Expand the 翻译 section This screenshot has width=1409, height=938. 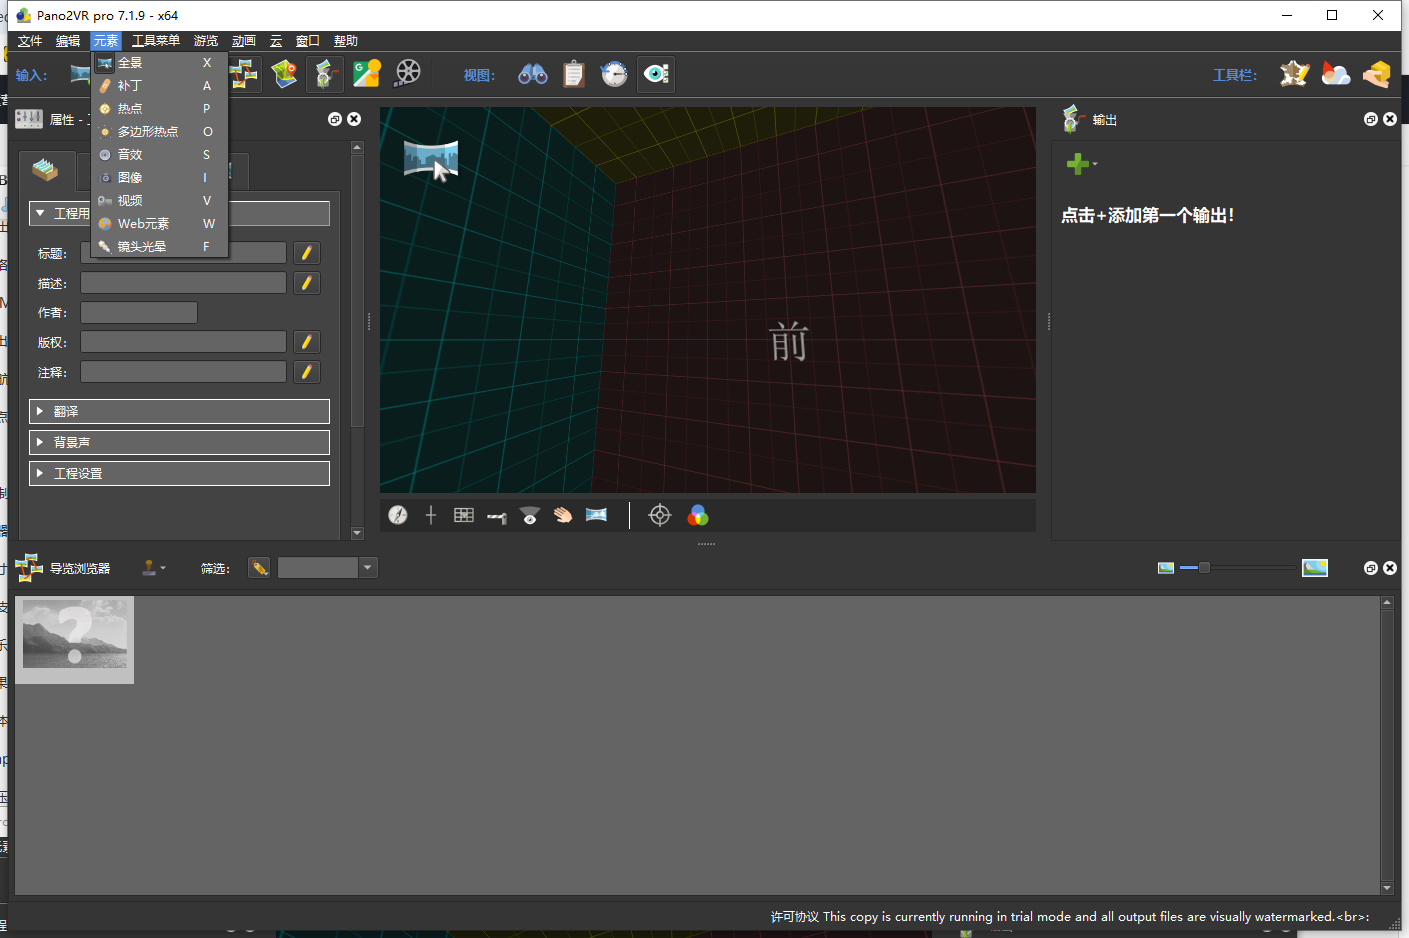[179, 412]
